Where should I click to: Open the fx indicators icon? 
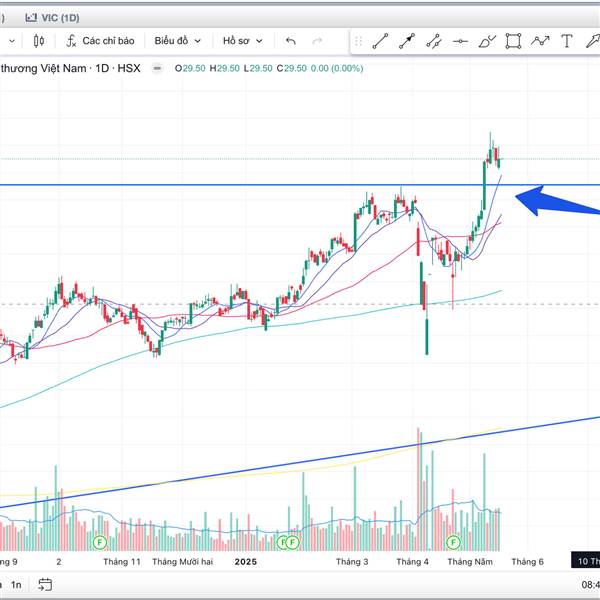[71, 41]
